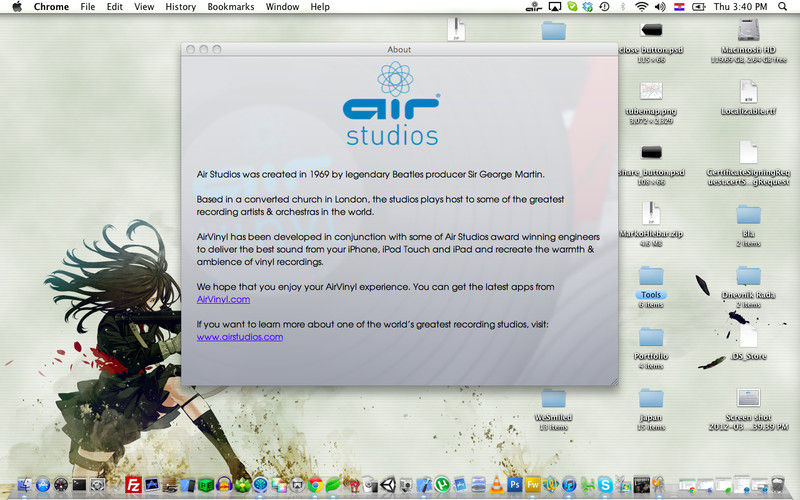Open Finder from the dock
Screen dimensions: 800x500
coord(24,485)
